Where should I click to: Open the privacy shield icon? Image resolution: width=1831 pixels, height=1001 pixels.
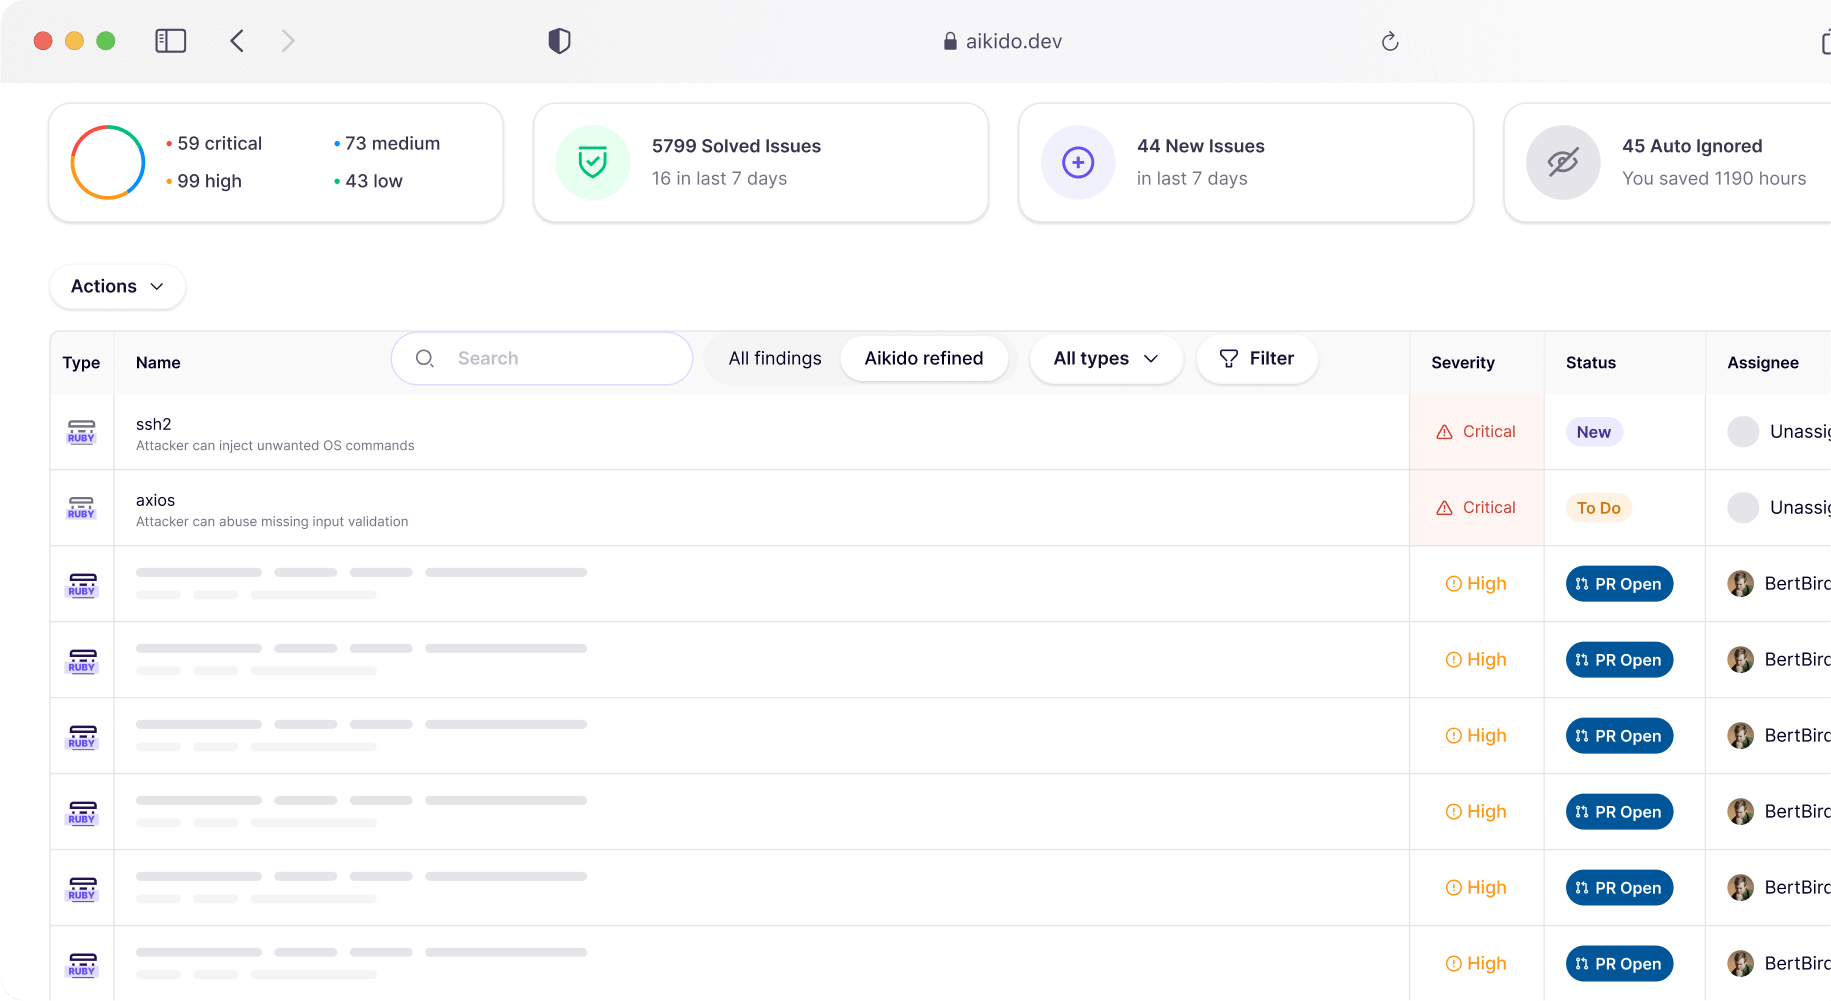559,41
